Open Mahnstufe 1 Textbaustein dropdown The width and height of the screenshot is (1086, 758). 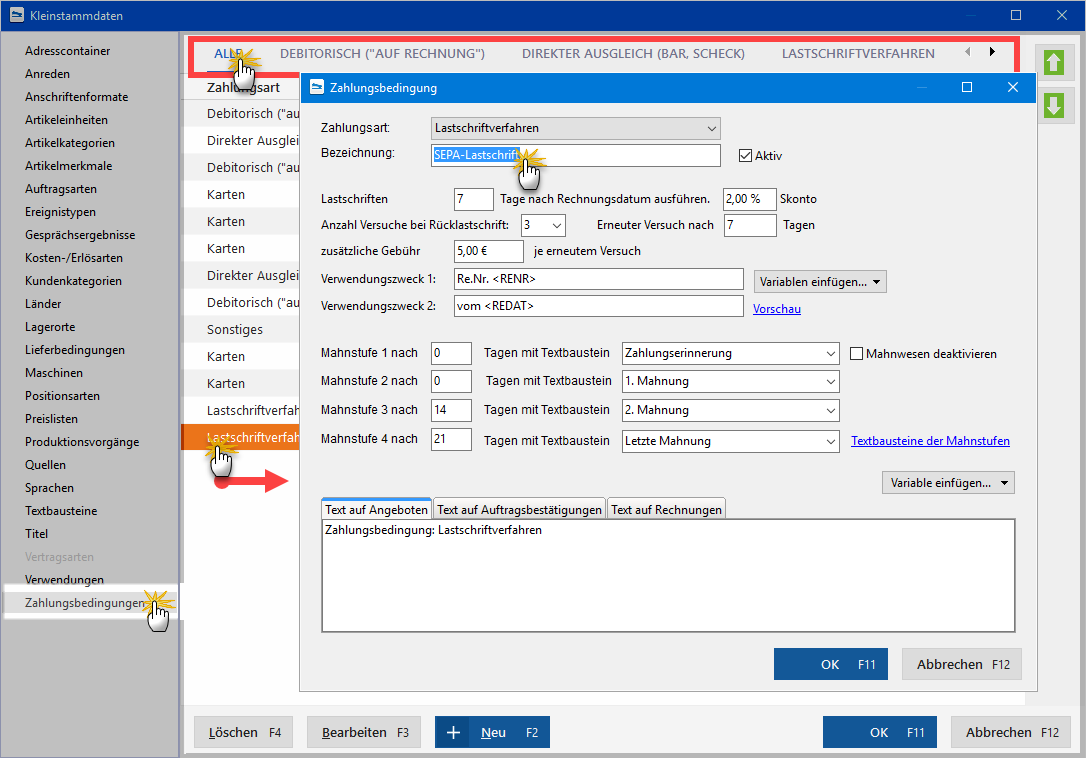tap(731, 353)
